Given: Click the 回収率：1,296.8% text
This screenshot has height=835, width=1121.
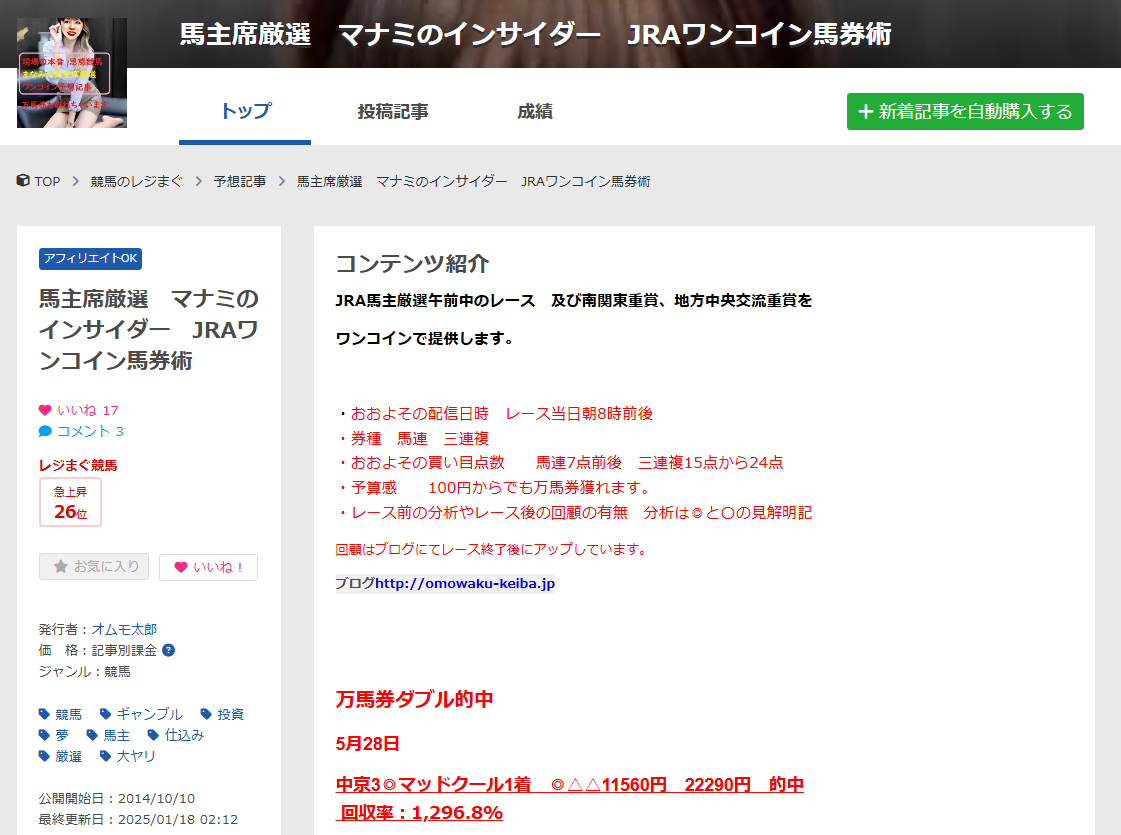Looking at the screenshot, I should click(421, 813).
